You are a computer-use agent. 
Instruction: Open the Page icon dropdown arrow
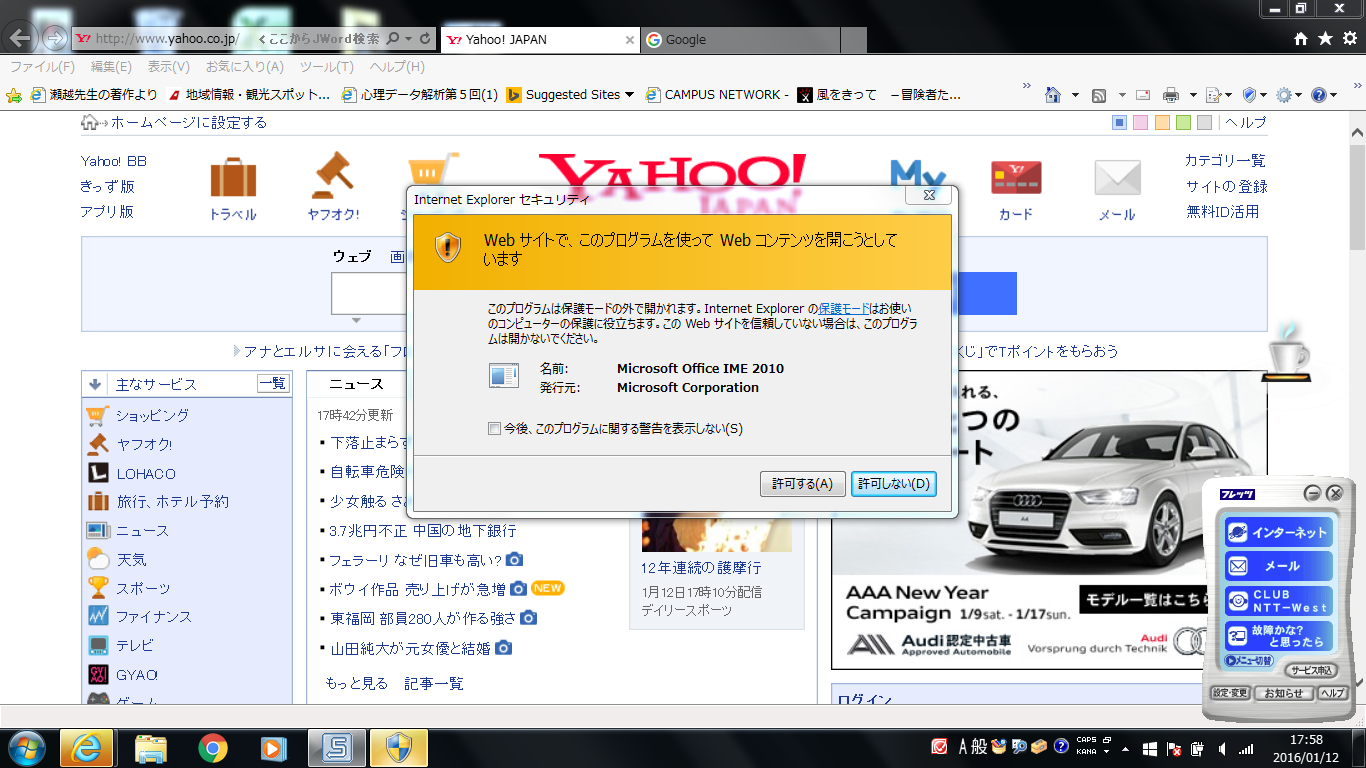pos(1230,95)
